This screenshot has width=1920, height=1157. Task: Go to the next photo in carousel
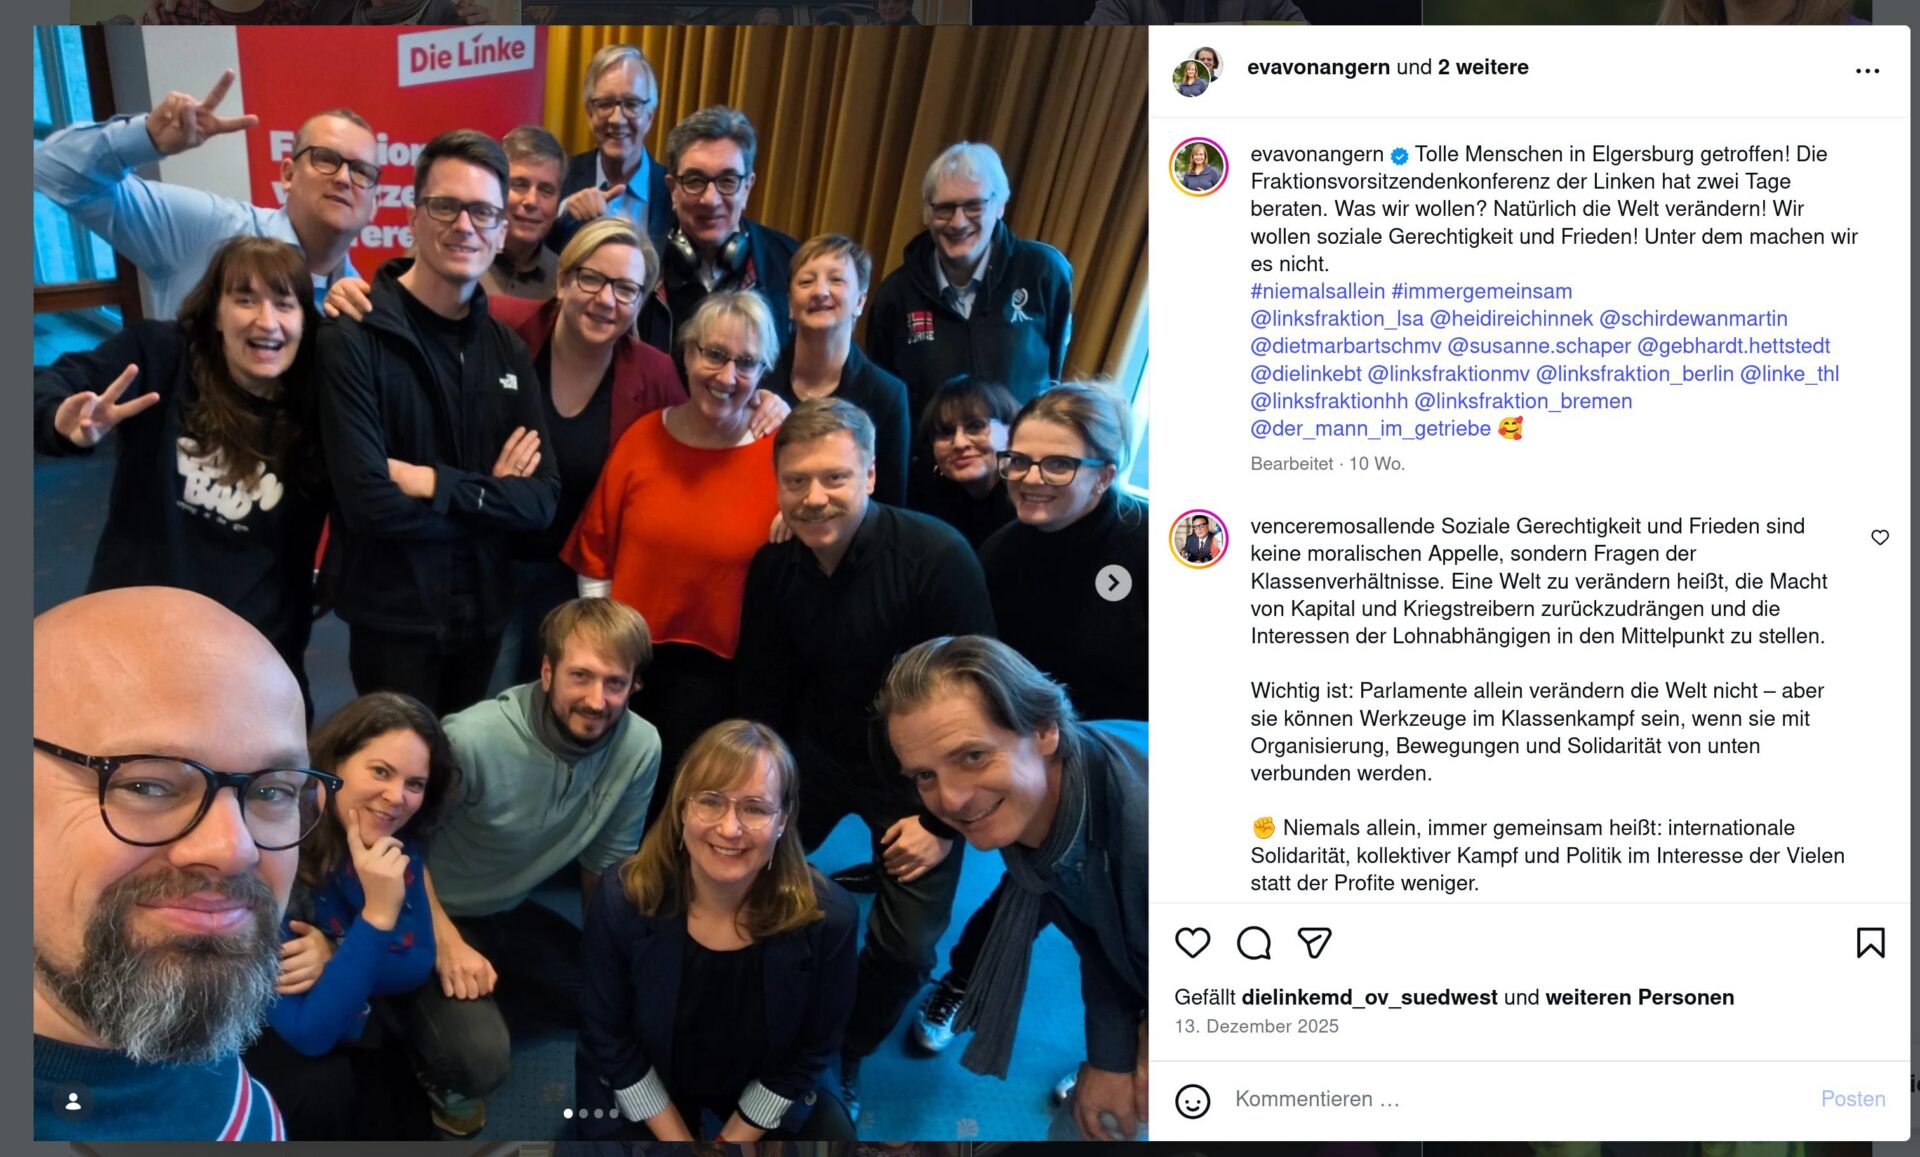pos(1113,582)
